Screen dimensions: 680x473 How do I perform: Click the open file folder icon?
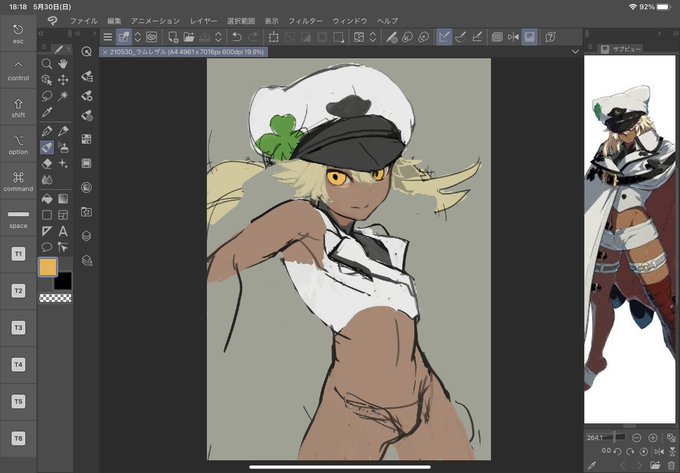(x=189, y=37)
